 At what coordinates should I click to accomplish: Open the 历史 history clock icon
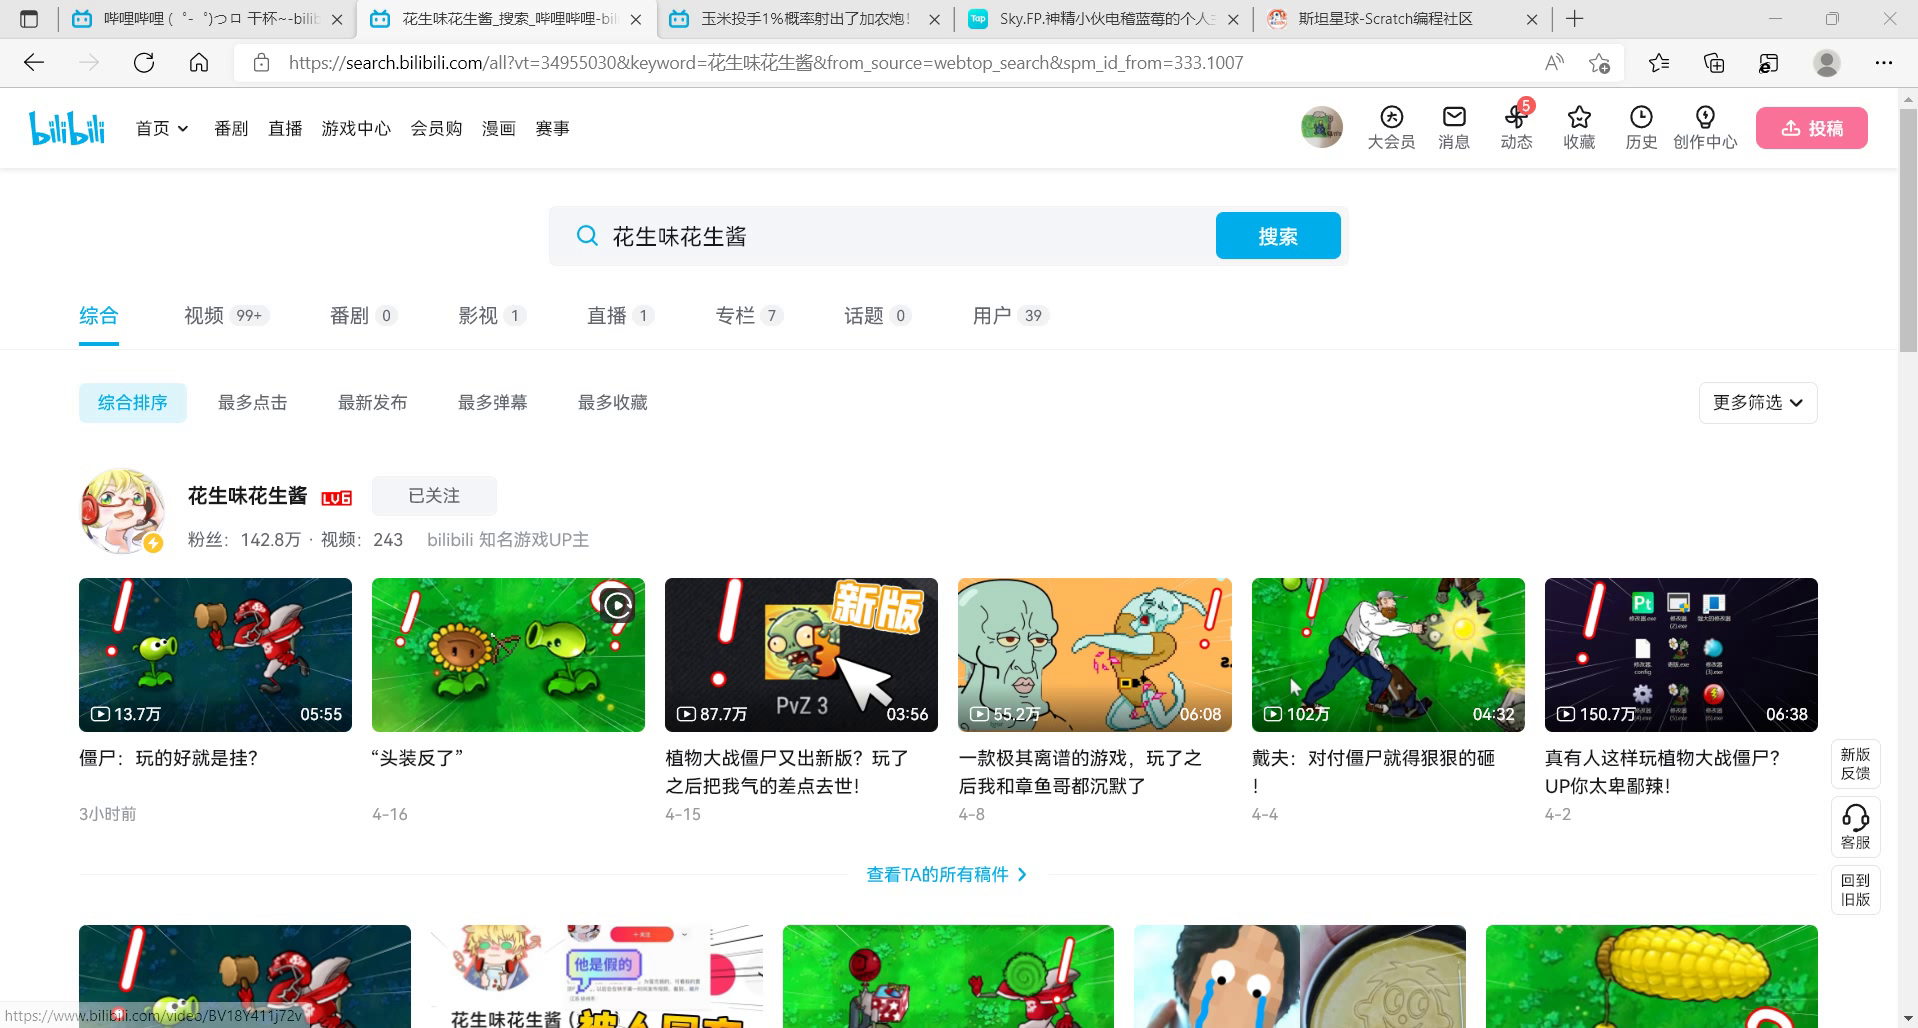point(1641,118)
